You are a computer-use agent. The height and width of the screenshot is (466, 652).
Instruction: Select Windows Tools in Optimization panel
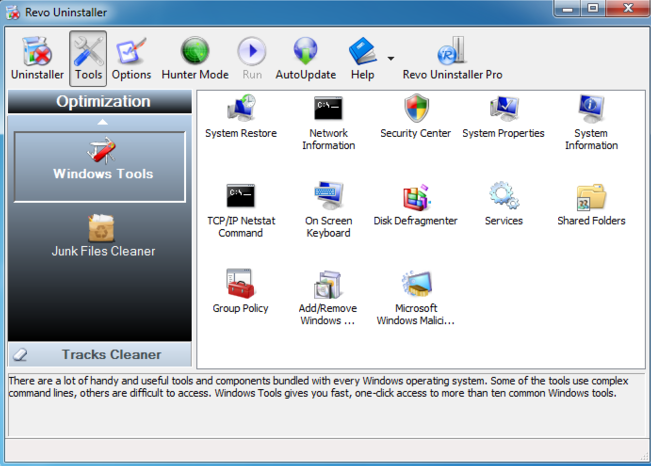pyautogui.click(x=100, y=167)
